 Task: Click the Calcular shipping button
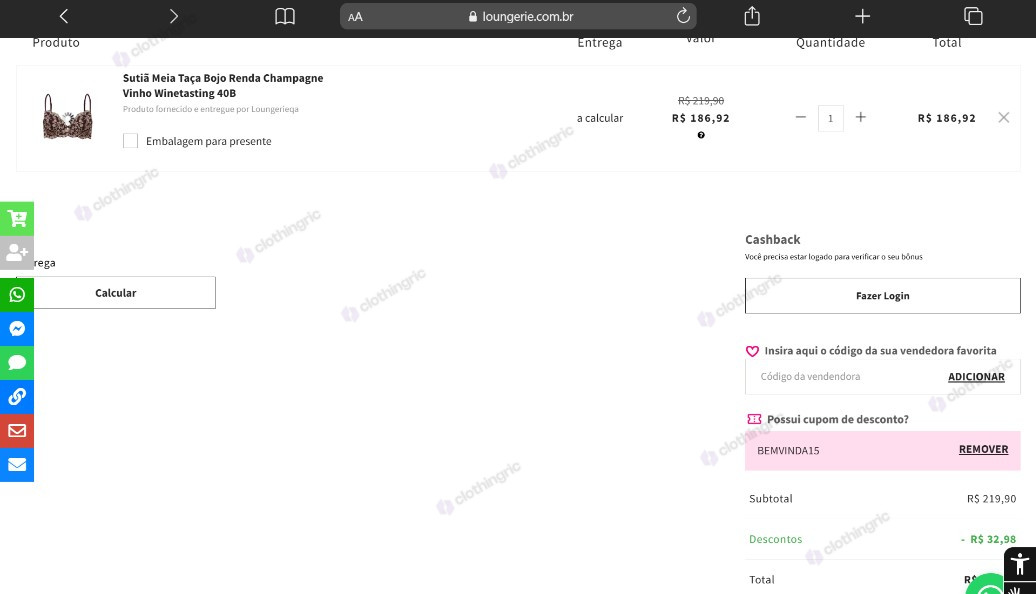[x=116, y=293]
